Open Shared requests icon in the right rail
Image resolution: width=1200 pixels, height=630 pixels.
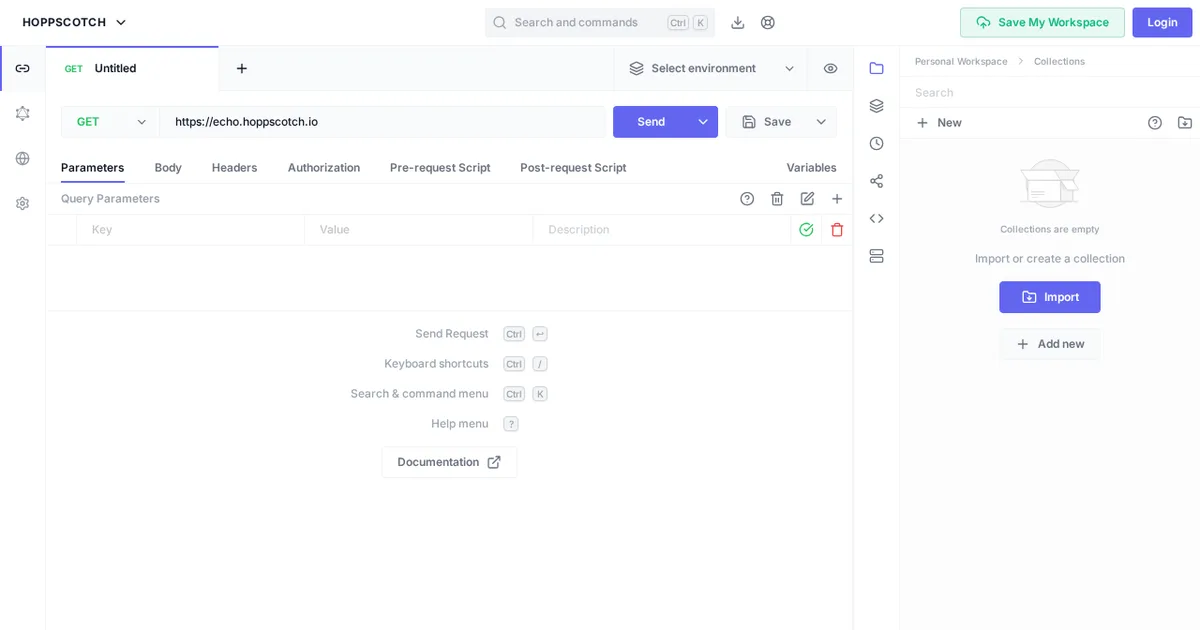(876, 181)
